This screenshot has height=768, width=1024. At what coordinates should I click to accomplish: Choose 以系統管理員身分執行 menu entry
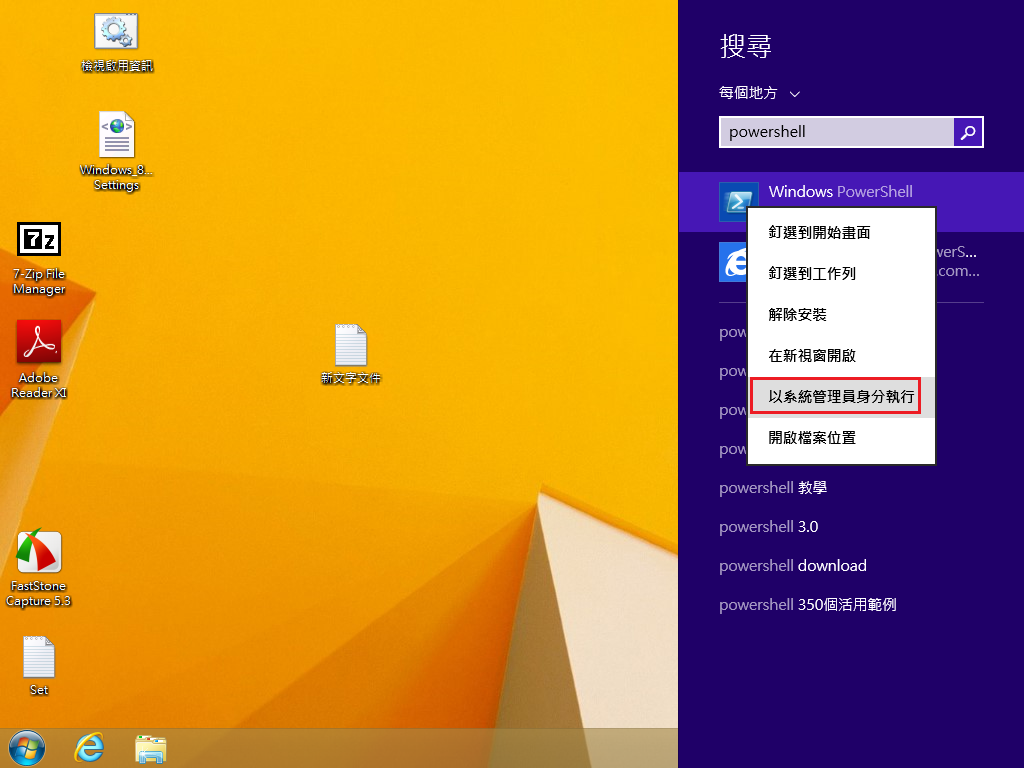coord(841,396)
